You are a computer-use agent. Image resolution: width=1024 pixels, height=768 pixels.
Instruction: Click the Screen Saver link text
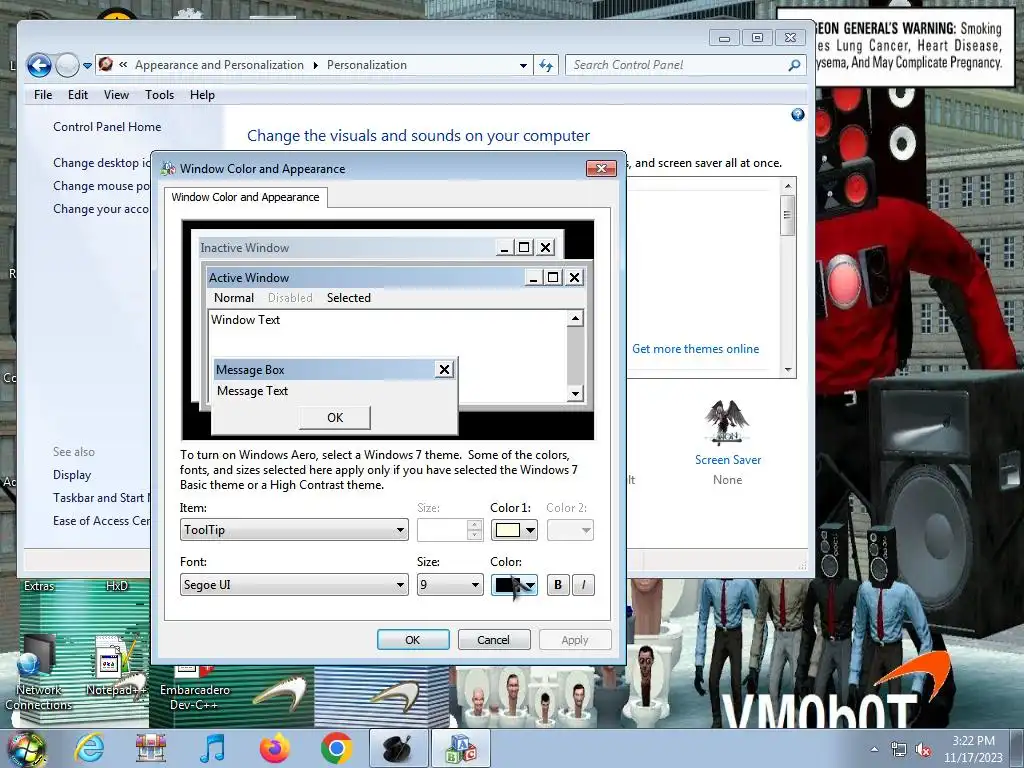[728, 460]
